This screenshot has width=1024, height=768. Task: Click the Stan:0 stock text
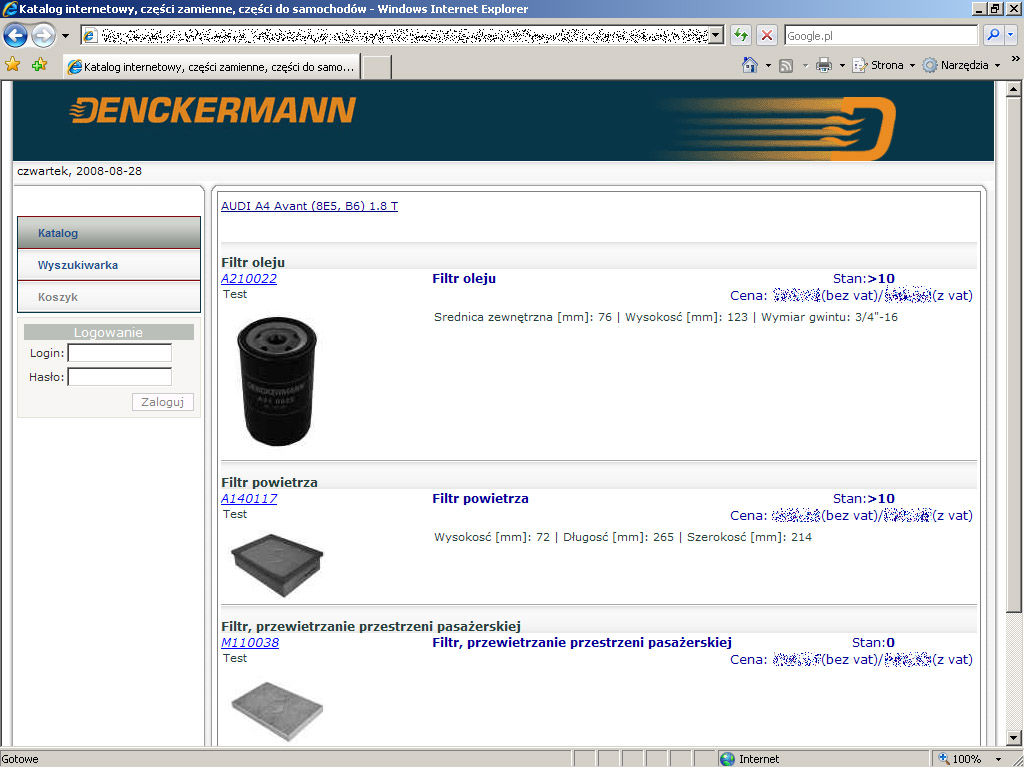tap(873, 643)
